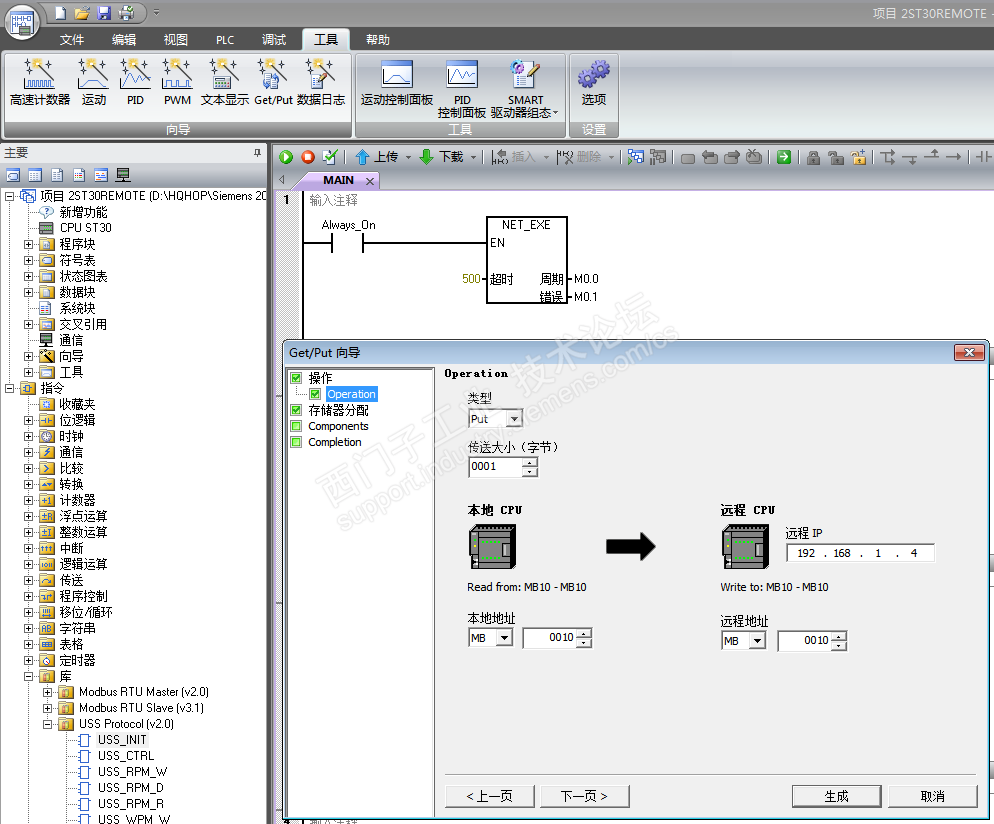Select CPU ST30 in project tree
Screen dimensions: 994x824
point(86,228)
